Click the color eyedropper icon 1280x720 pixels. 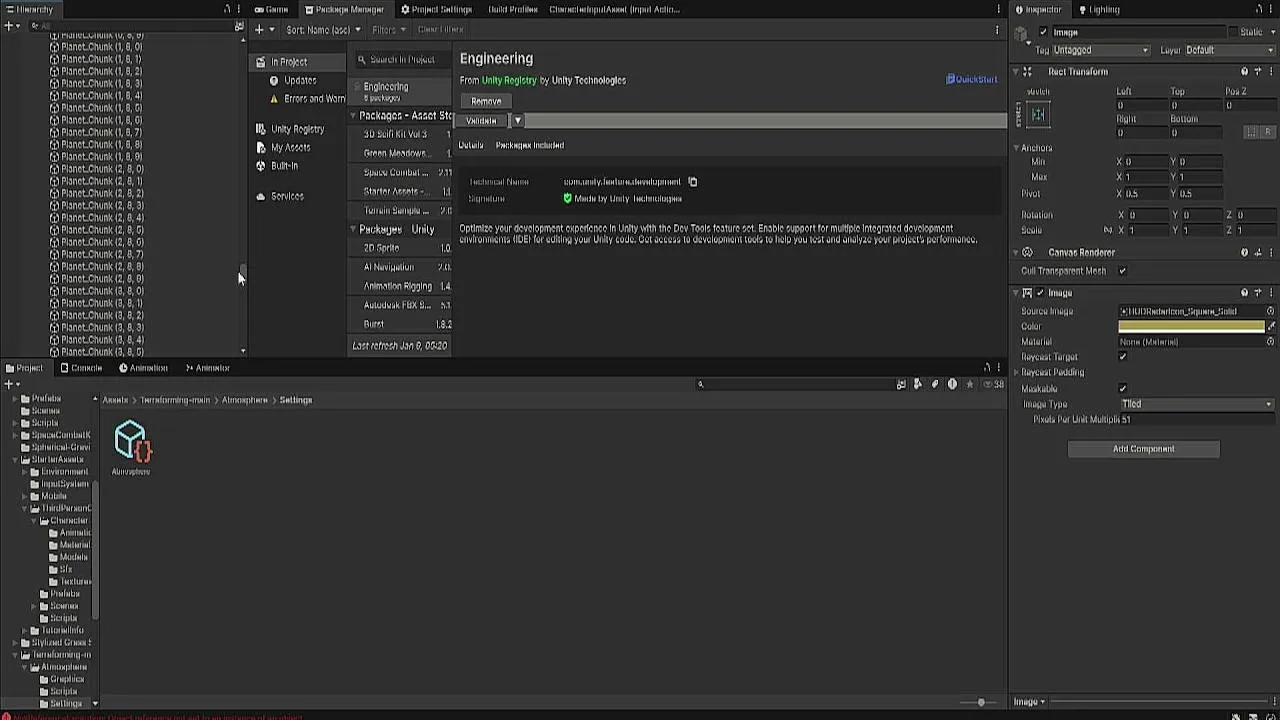[1271, 326]
